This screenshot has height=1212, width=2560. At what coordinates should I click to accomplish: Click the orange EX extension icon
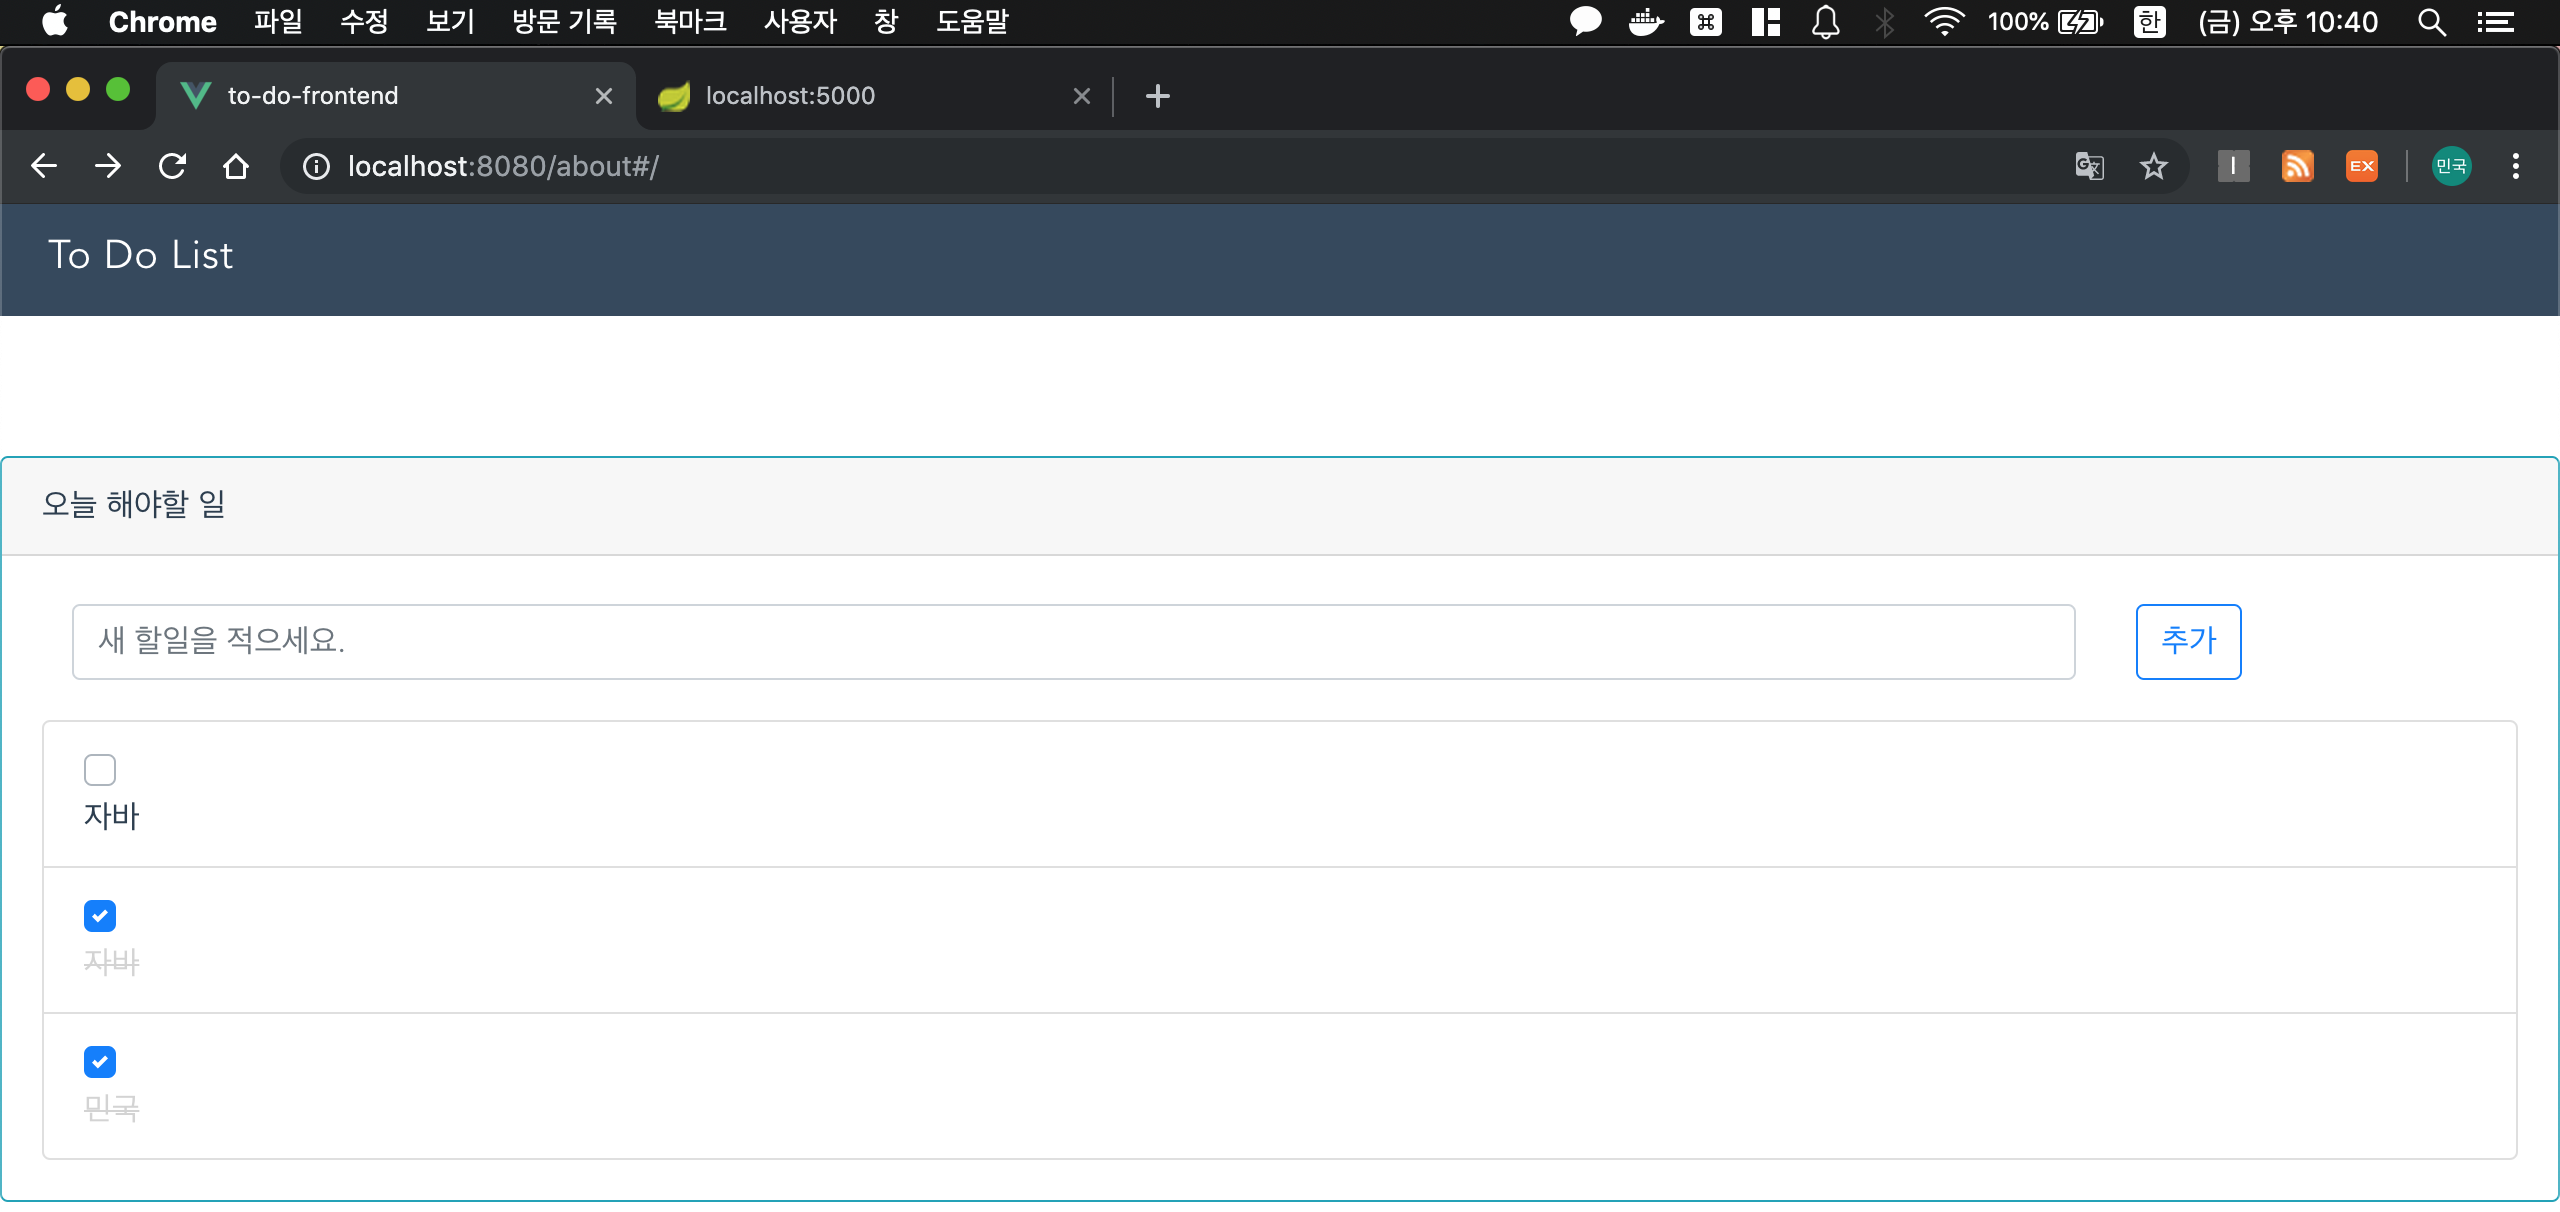click(2361, 166)
